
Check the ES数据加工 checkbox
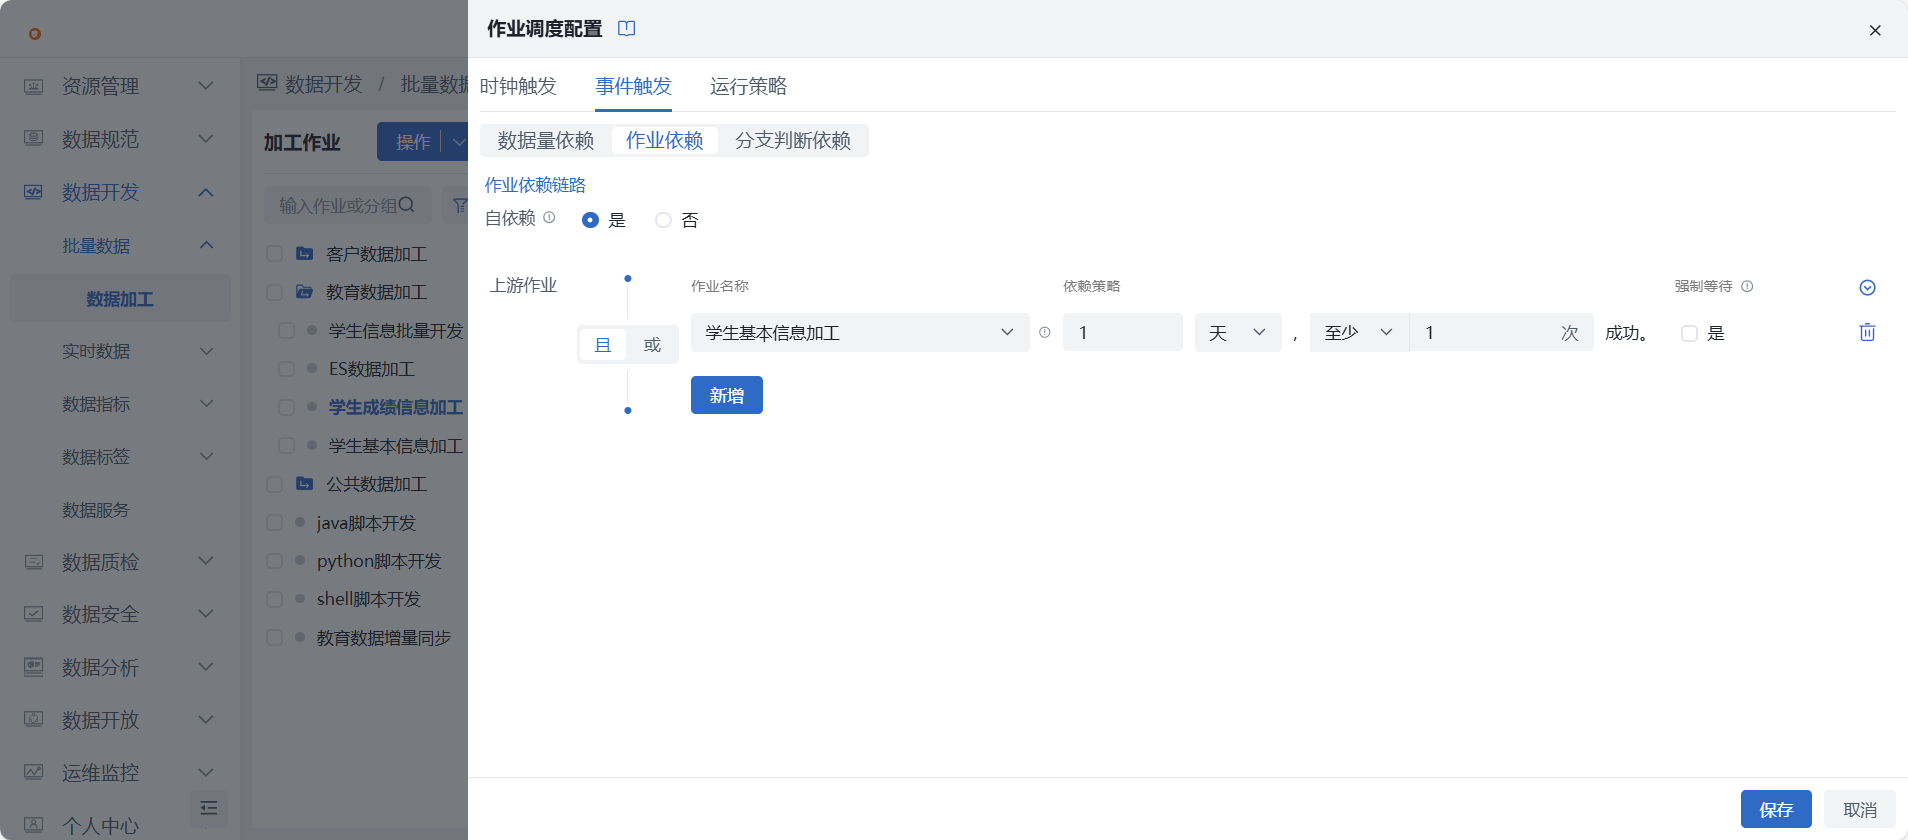click(286, 369)
